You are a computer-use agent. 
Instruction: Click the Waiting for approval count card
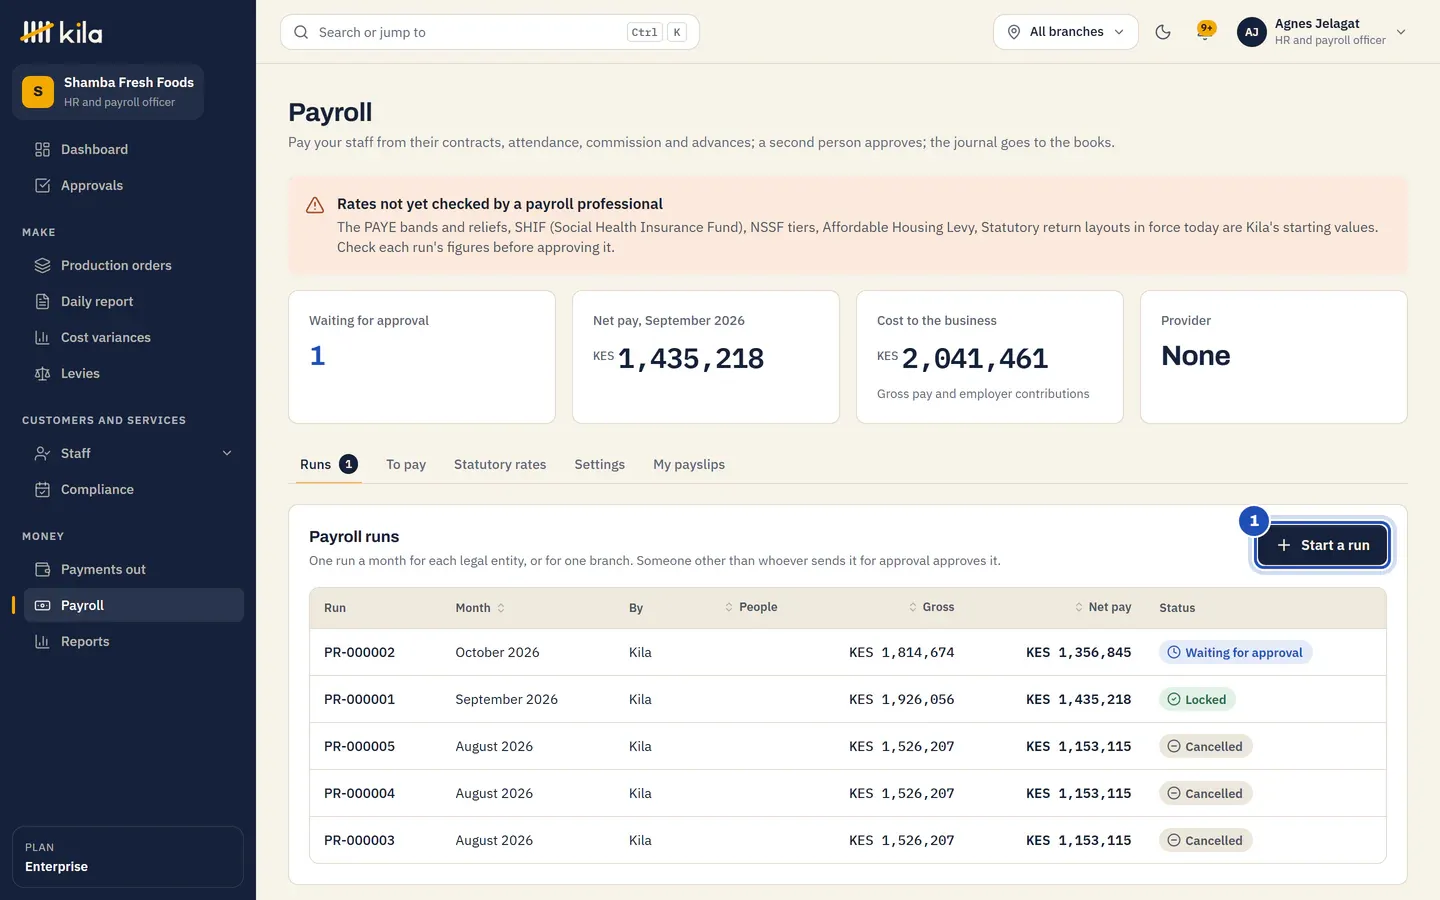pyautogui.click(x=422, y=357)
